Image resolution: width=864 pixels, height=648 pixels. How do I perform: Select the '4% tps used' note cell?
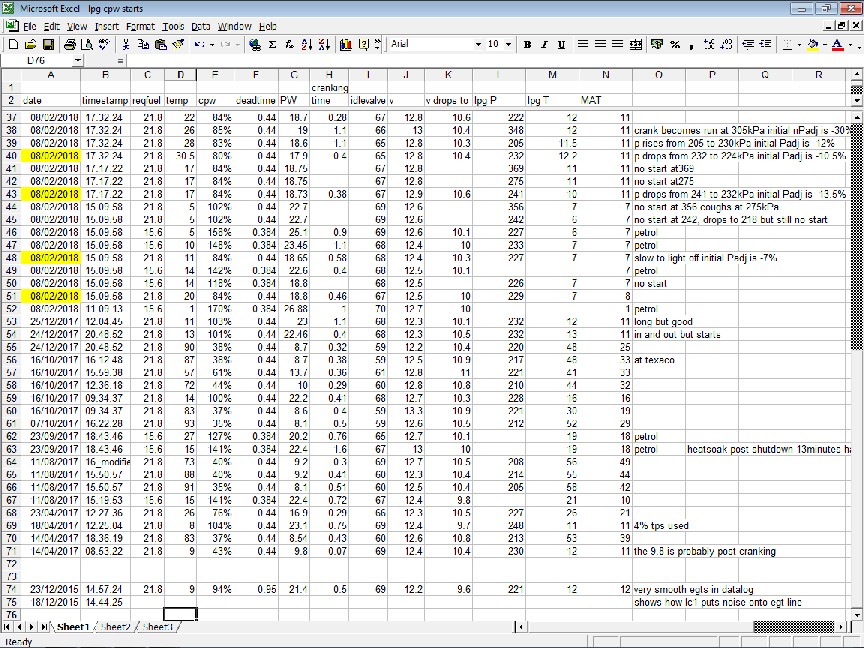[659, 526]
